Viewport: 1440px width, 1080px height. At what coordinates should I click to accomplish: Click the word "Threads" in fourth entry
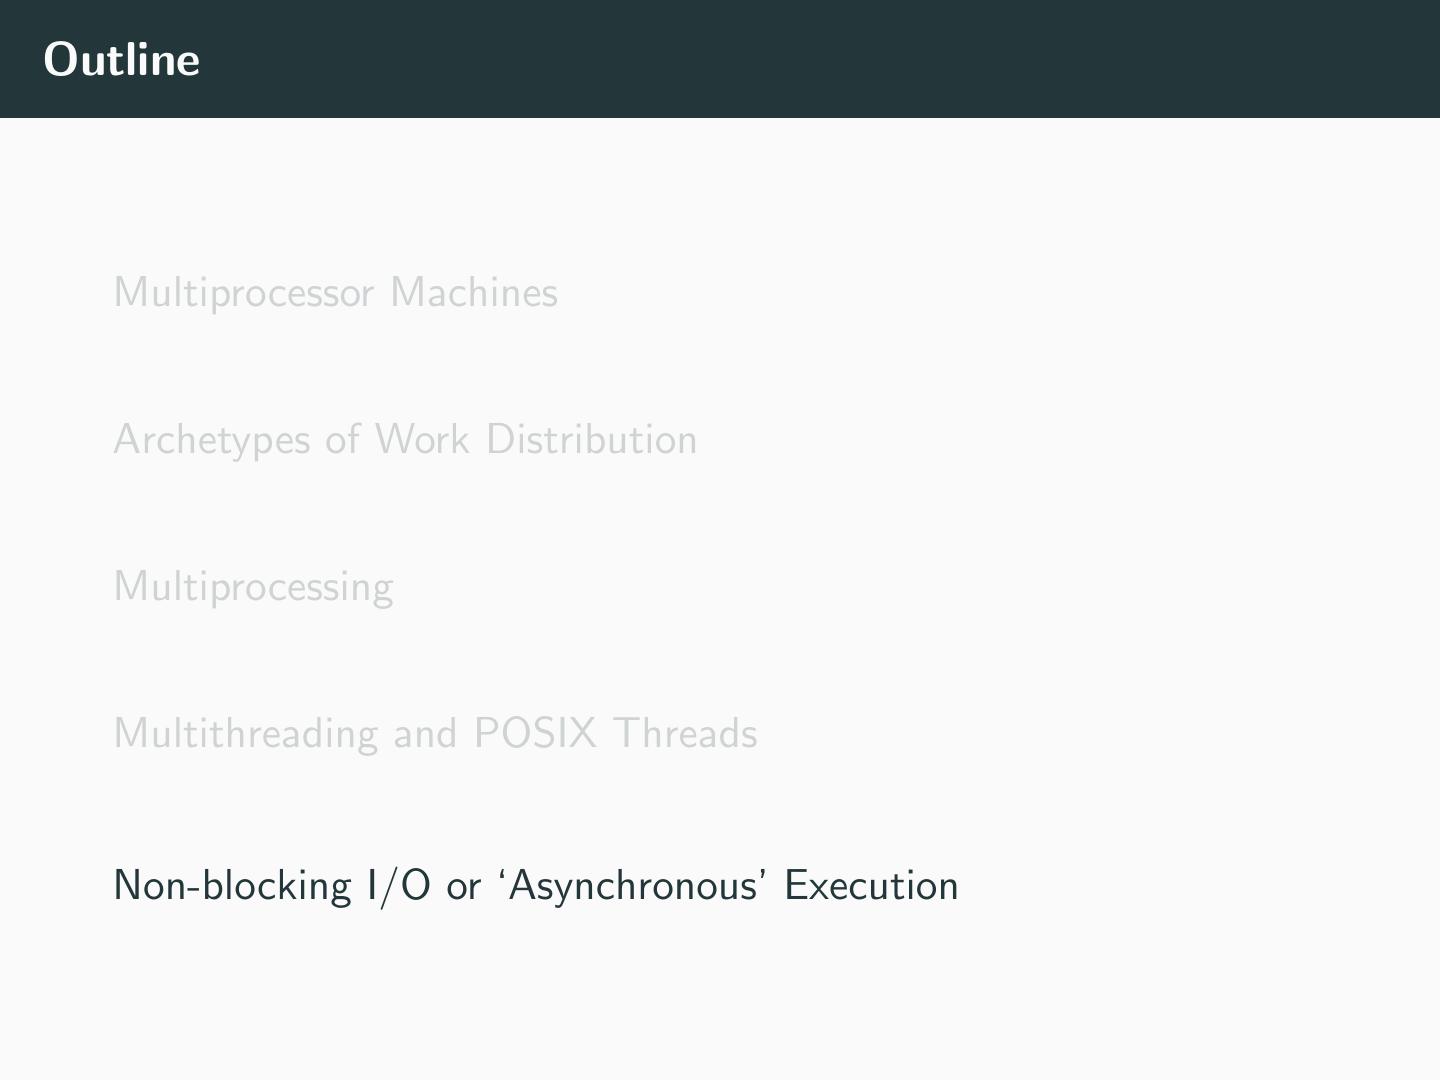pyautogui.click(x=685, y=734)
